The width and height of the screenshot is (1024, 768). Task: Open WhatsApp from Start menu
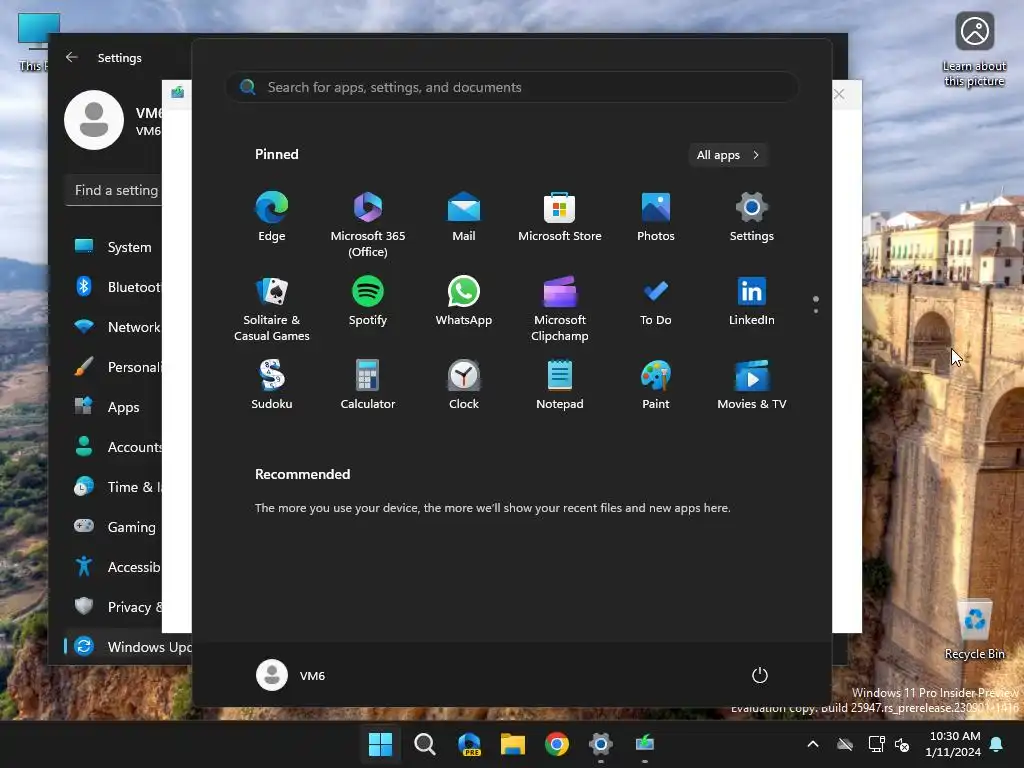click(464, 301)
